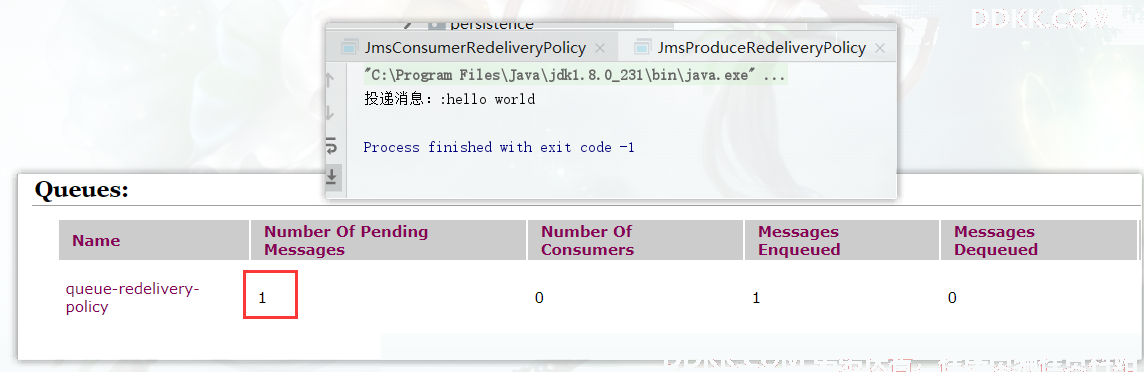Click the JmsConsumerRedeliveryPolicy tab's window icon
Image resolution: width=1144 pixels, height=372 pixels.
(x=349, y=48)
